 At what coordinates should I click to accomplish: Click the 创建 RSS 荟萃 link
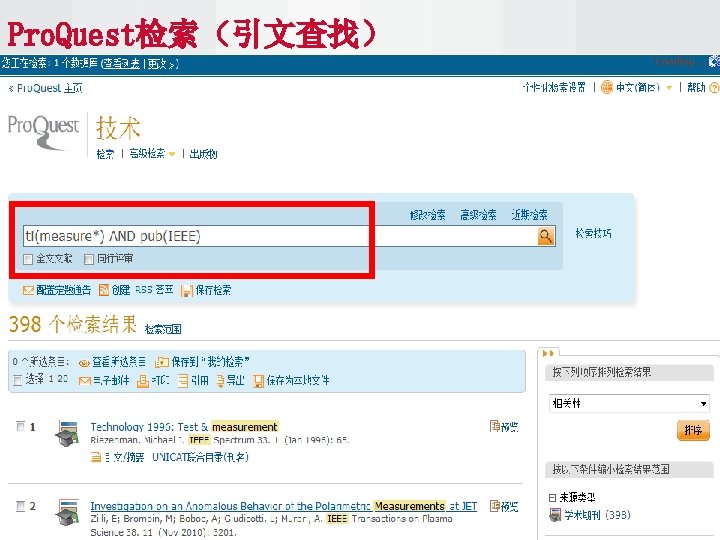point(142,290)
